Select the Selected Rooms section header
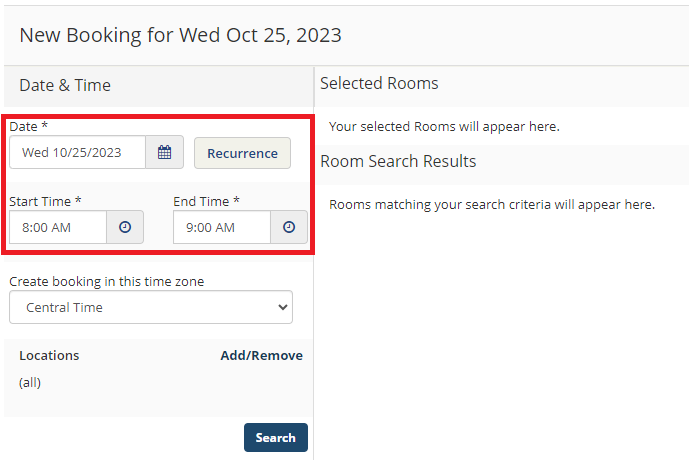This screenshot has height=460, width=689. (x=379, y=83)
